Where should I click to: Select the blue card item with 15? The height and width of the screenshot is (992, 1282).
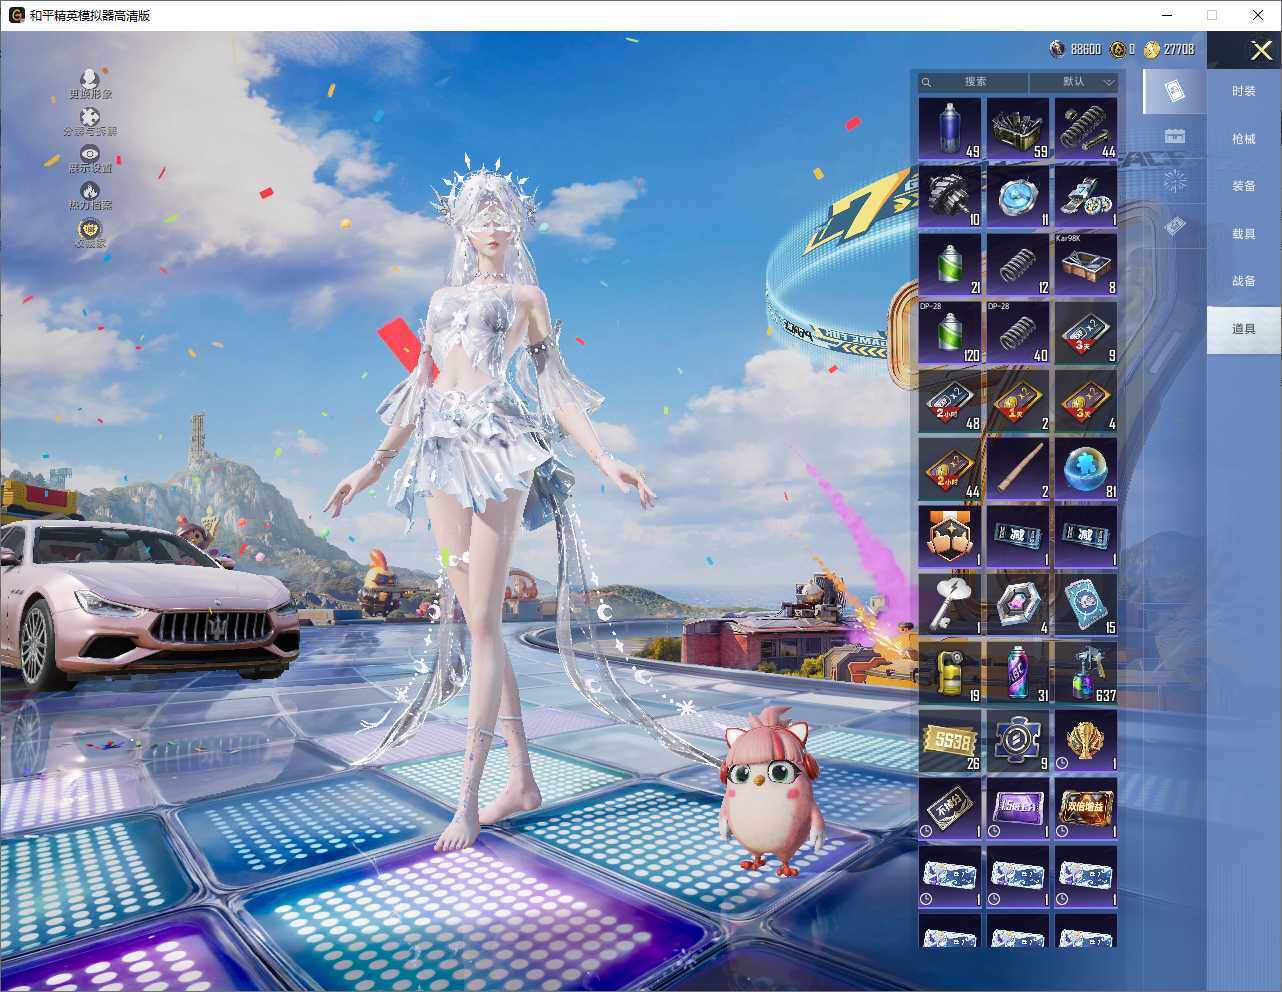click(x=1086, y=604)
